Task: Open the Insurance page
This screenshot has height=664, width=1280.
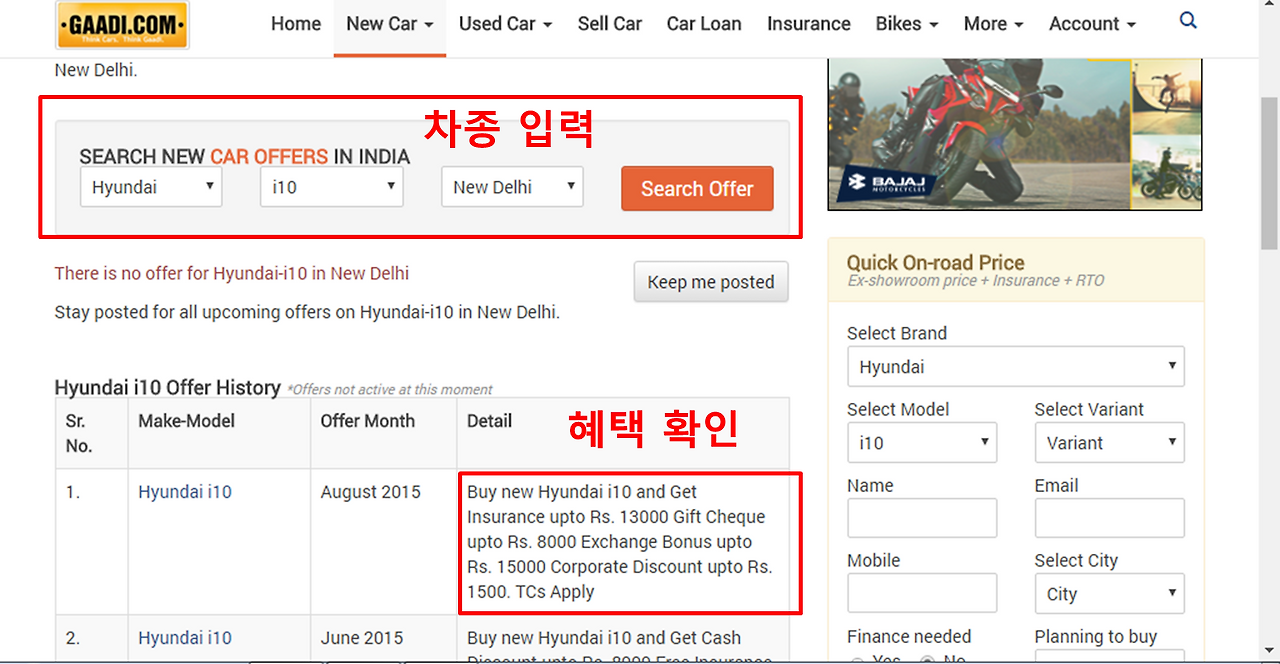Action: (809, 24)
